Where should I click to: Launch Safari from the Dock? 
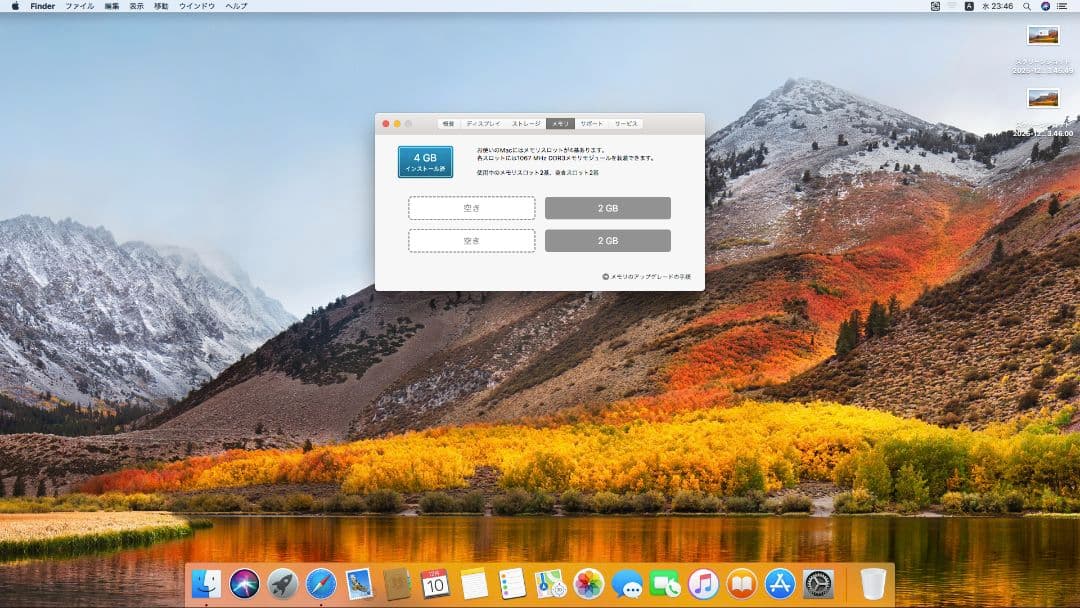coord(321,583)
